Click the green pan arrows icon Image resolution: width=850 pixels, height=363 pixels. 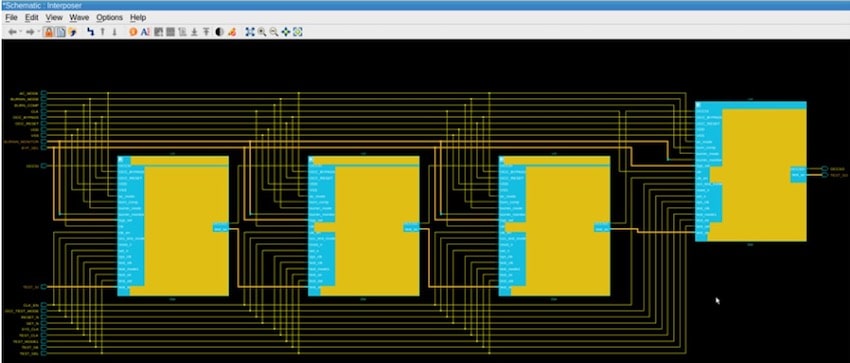tap(286, 32)
